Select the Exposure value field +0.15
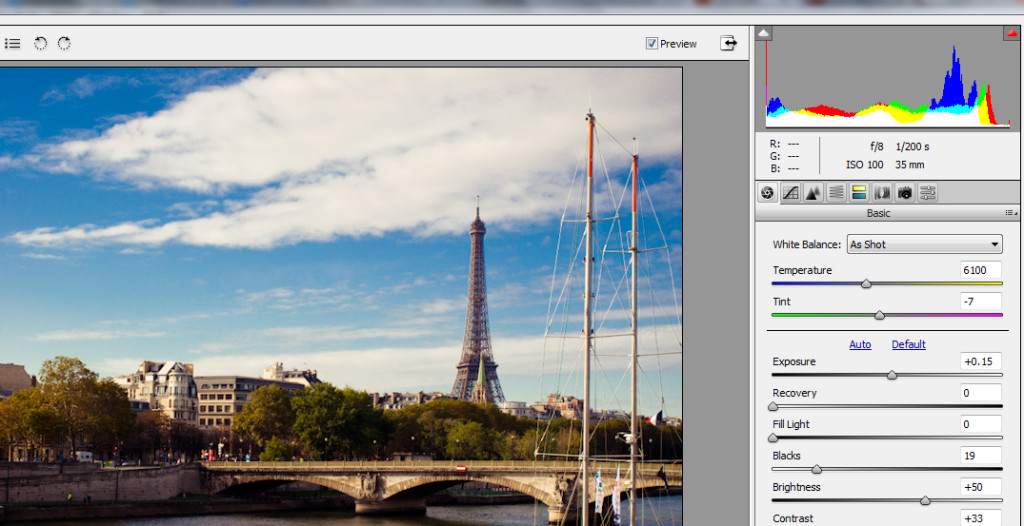The image size is (1024, 526). click(981, 361)
